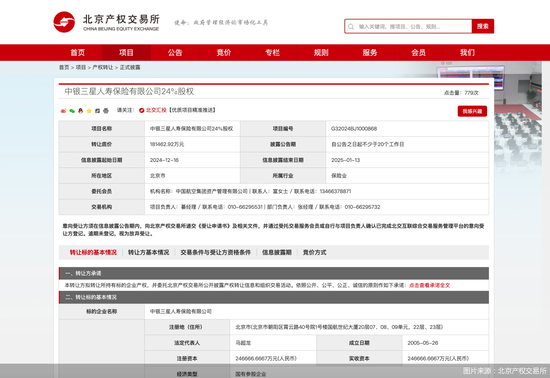
Task: Open the 专栏 navigation menu
Action: 273,53
